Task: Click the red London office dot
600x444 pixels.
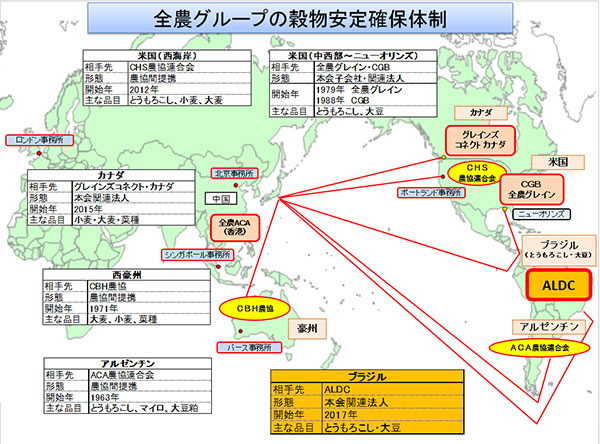Action: tap(39, 153)
